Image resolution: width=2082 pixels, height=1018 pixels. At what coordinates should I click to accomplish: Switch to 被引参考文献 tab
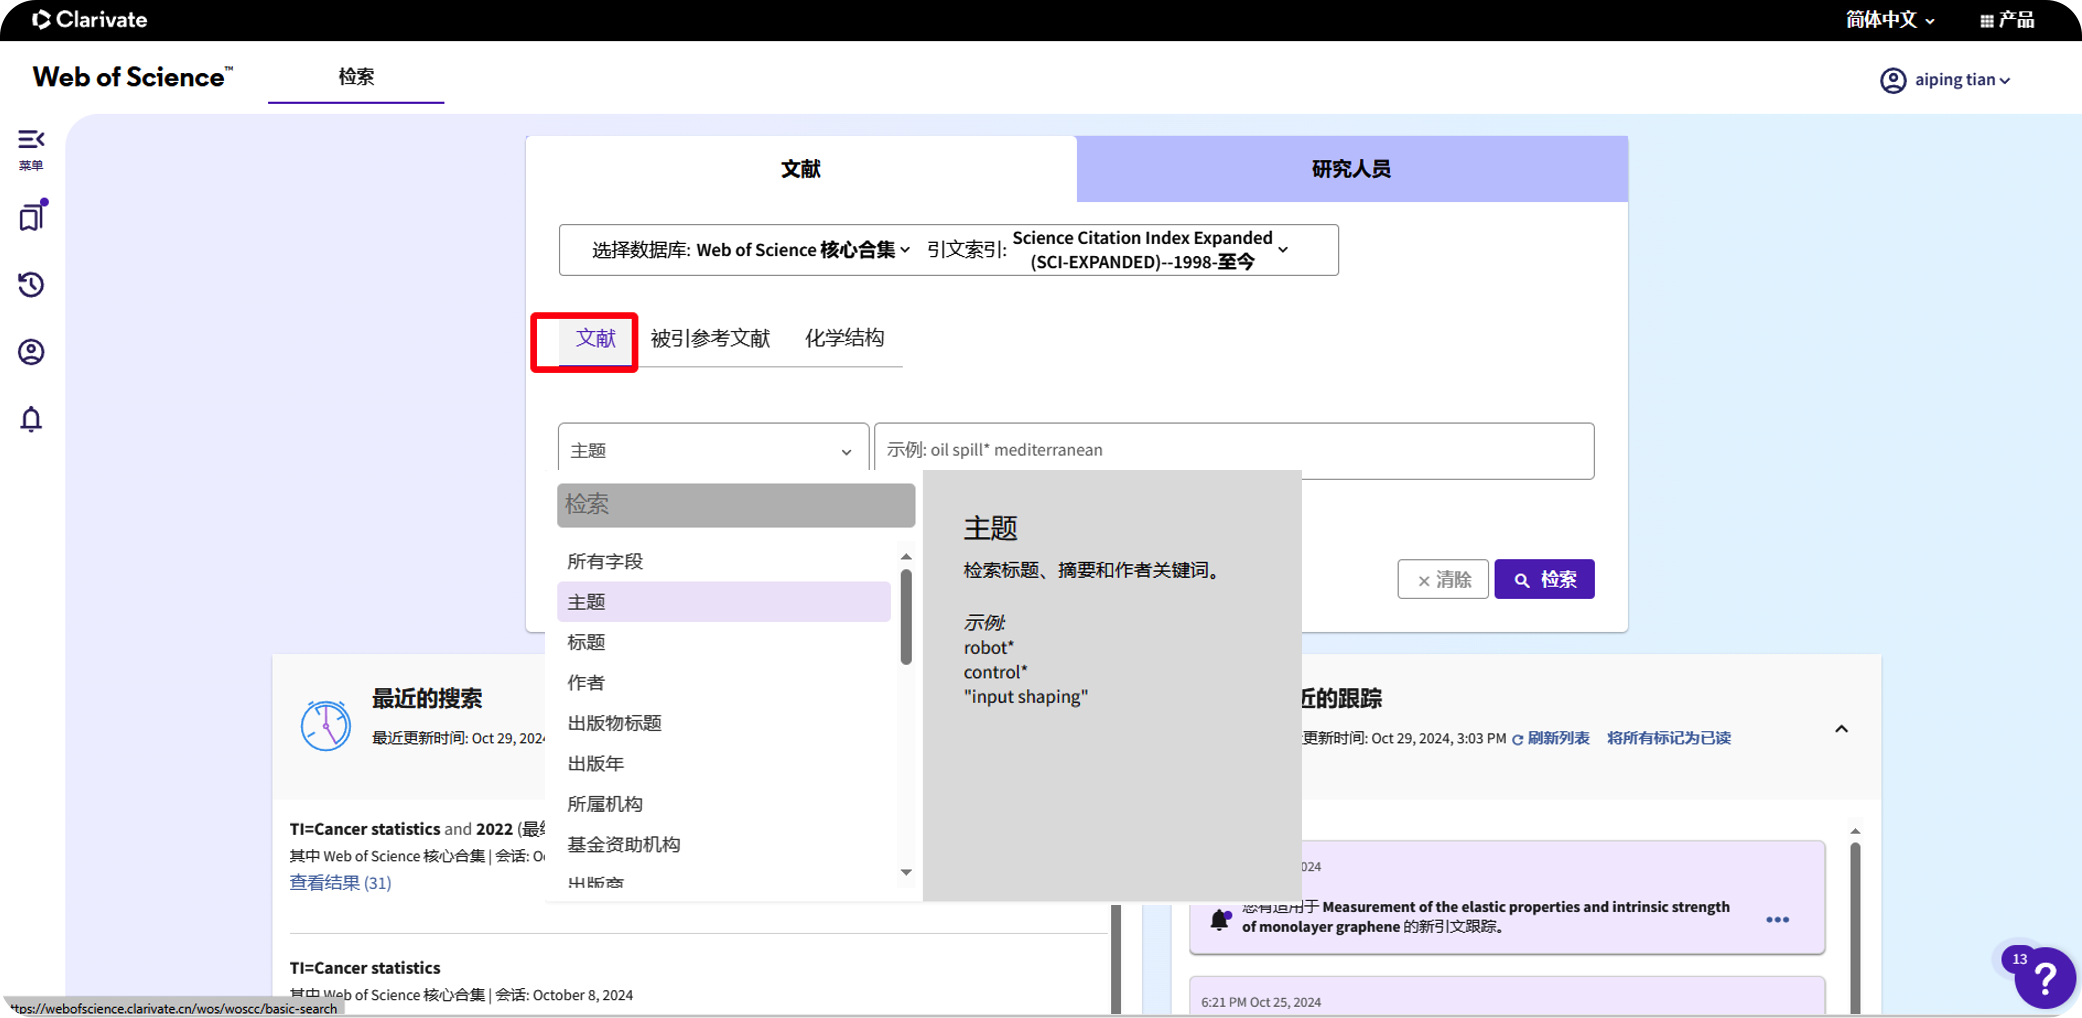[710, 338]
